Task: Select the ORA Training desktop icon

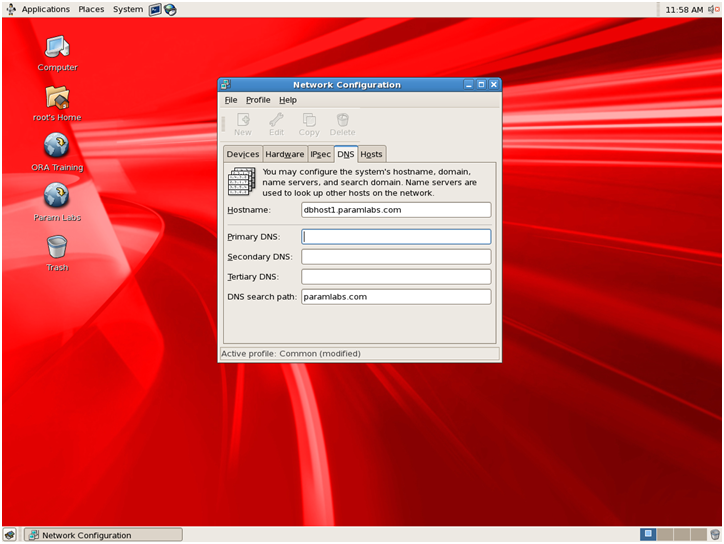Action: pyautogui.click(x=57, y=153)
